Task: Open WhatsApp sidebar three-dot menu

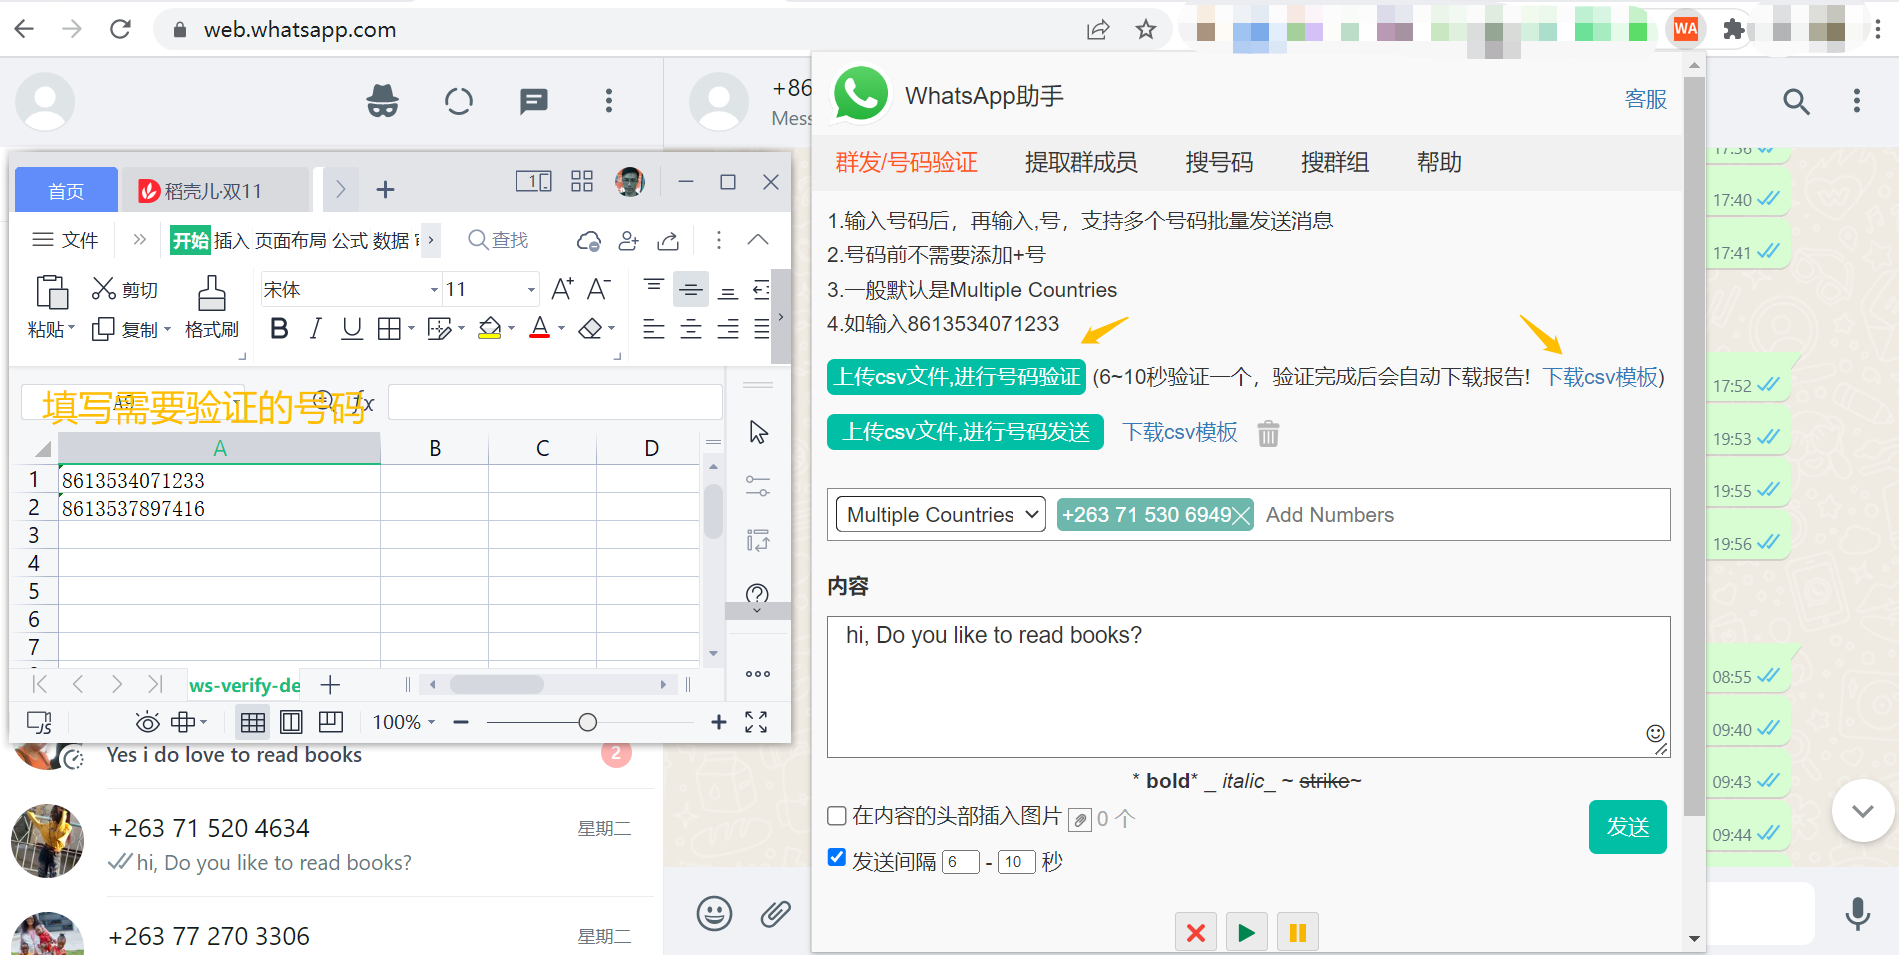Action: 609,101
